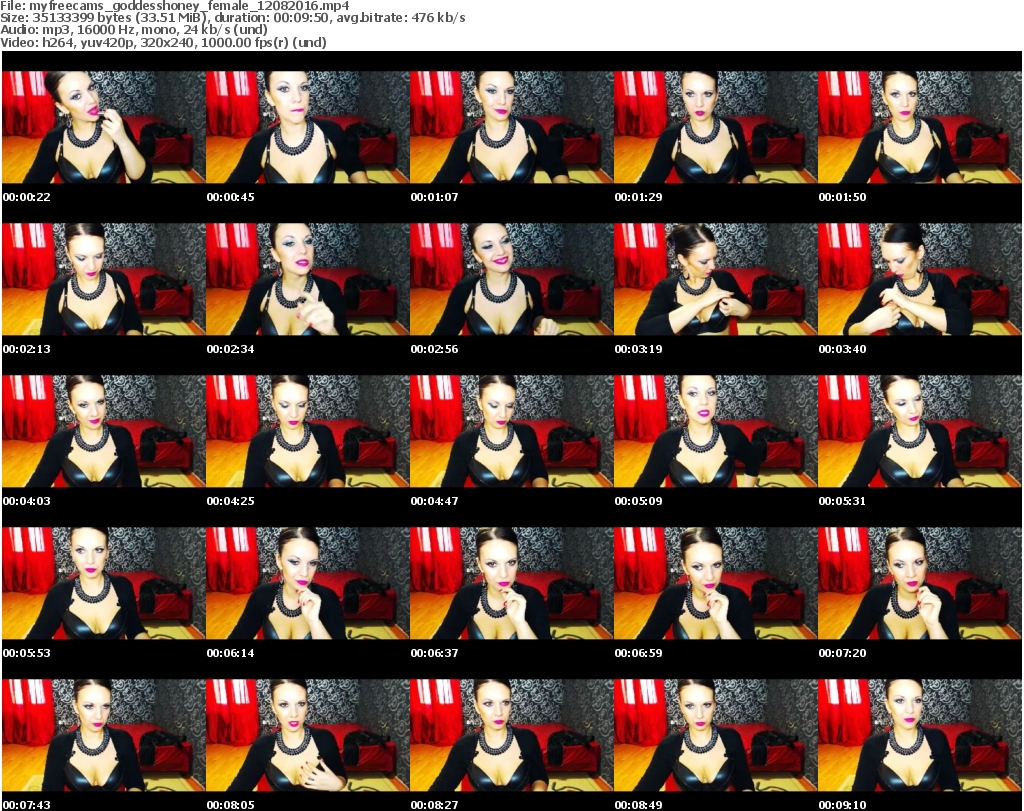The height and width of the screenshot is (811, 1024).
Task: Click the 00:08:49 label in bottom row
Action: [638, 805]
